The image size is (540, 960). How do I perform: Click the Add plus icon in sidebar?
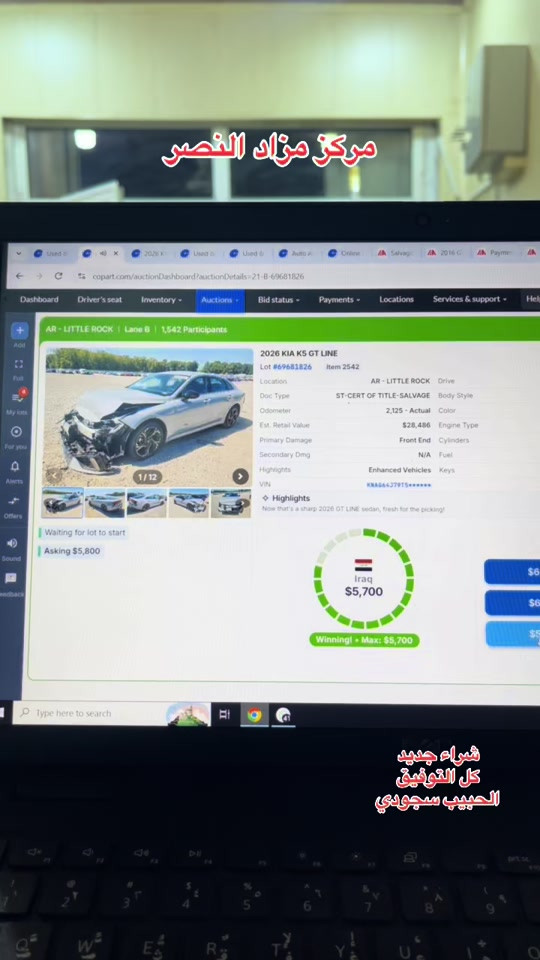tap(20, 331)
